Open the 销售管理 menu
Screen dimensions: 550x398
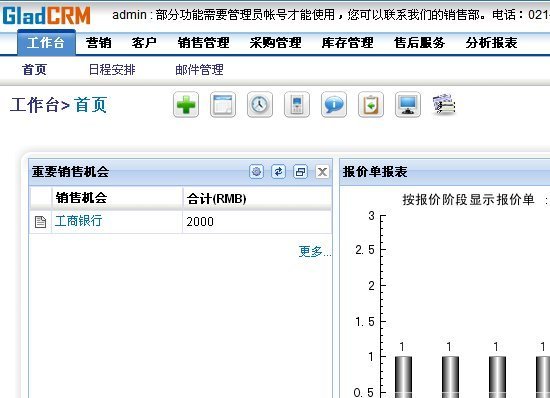pyautogui.click(x=203, y=43)
